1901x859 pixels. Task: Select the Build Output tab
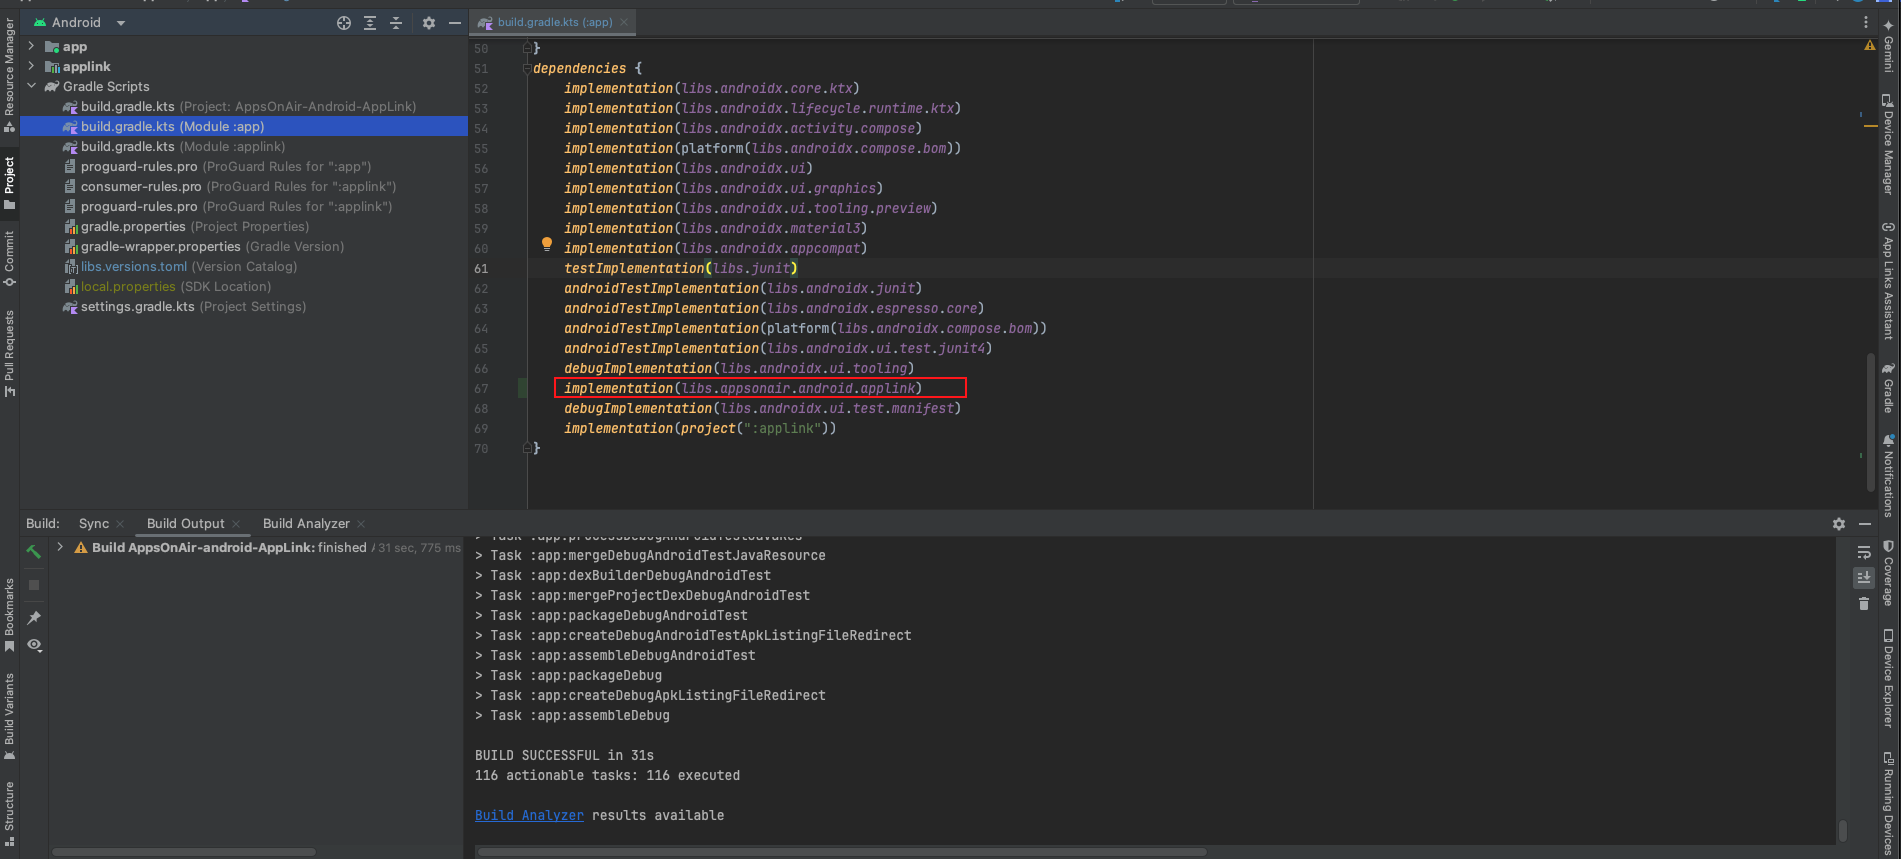pos(185,523)
